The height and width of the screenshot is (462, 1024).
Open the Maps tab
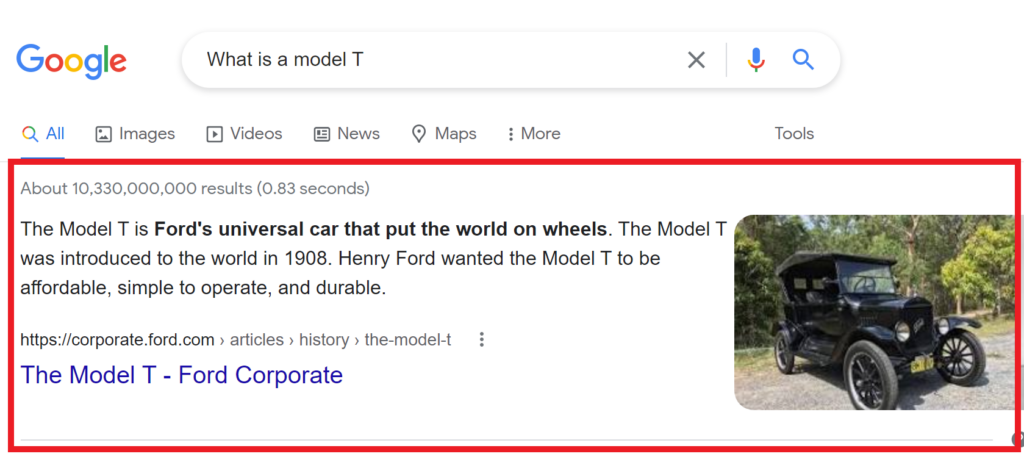click(444, 134)
